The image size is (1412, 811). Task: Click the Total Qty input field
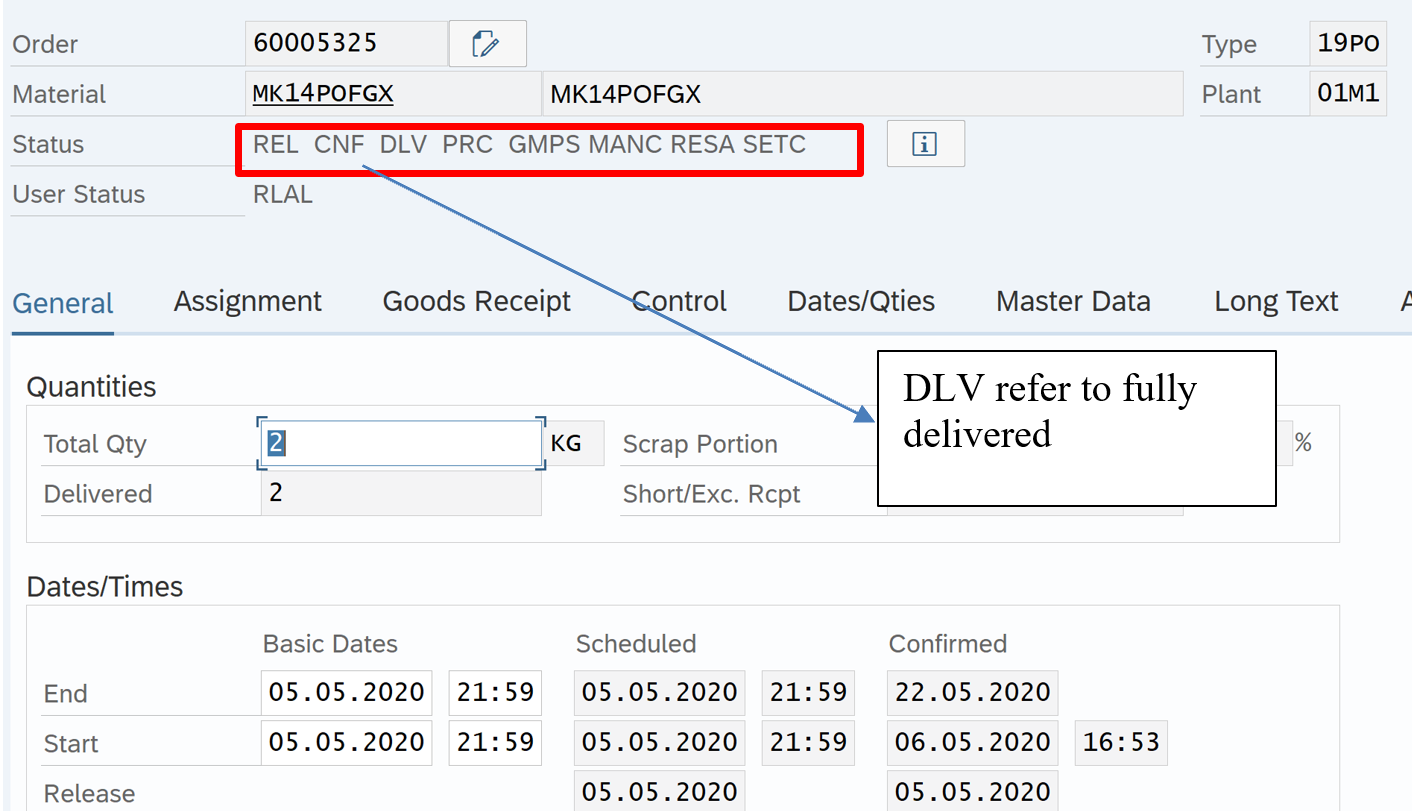(x=401, y=443)
